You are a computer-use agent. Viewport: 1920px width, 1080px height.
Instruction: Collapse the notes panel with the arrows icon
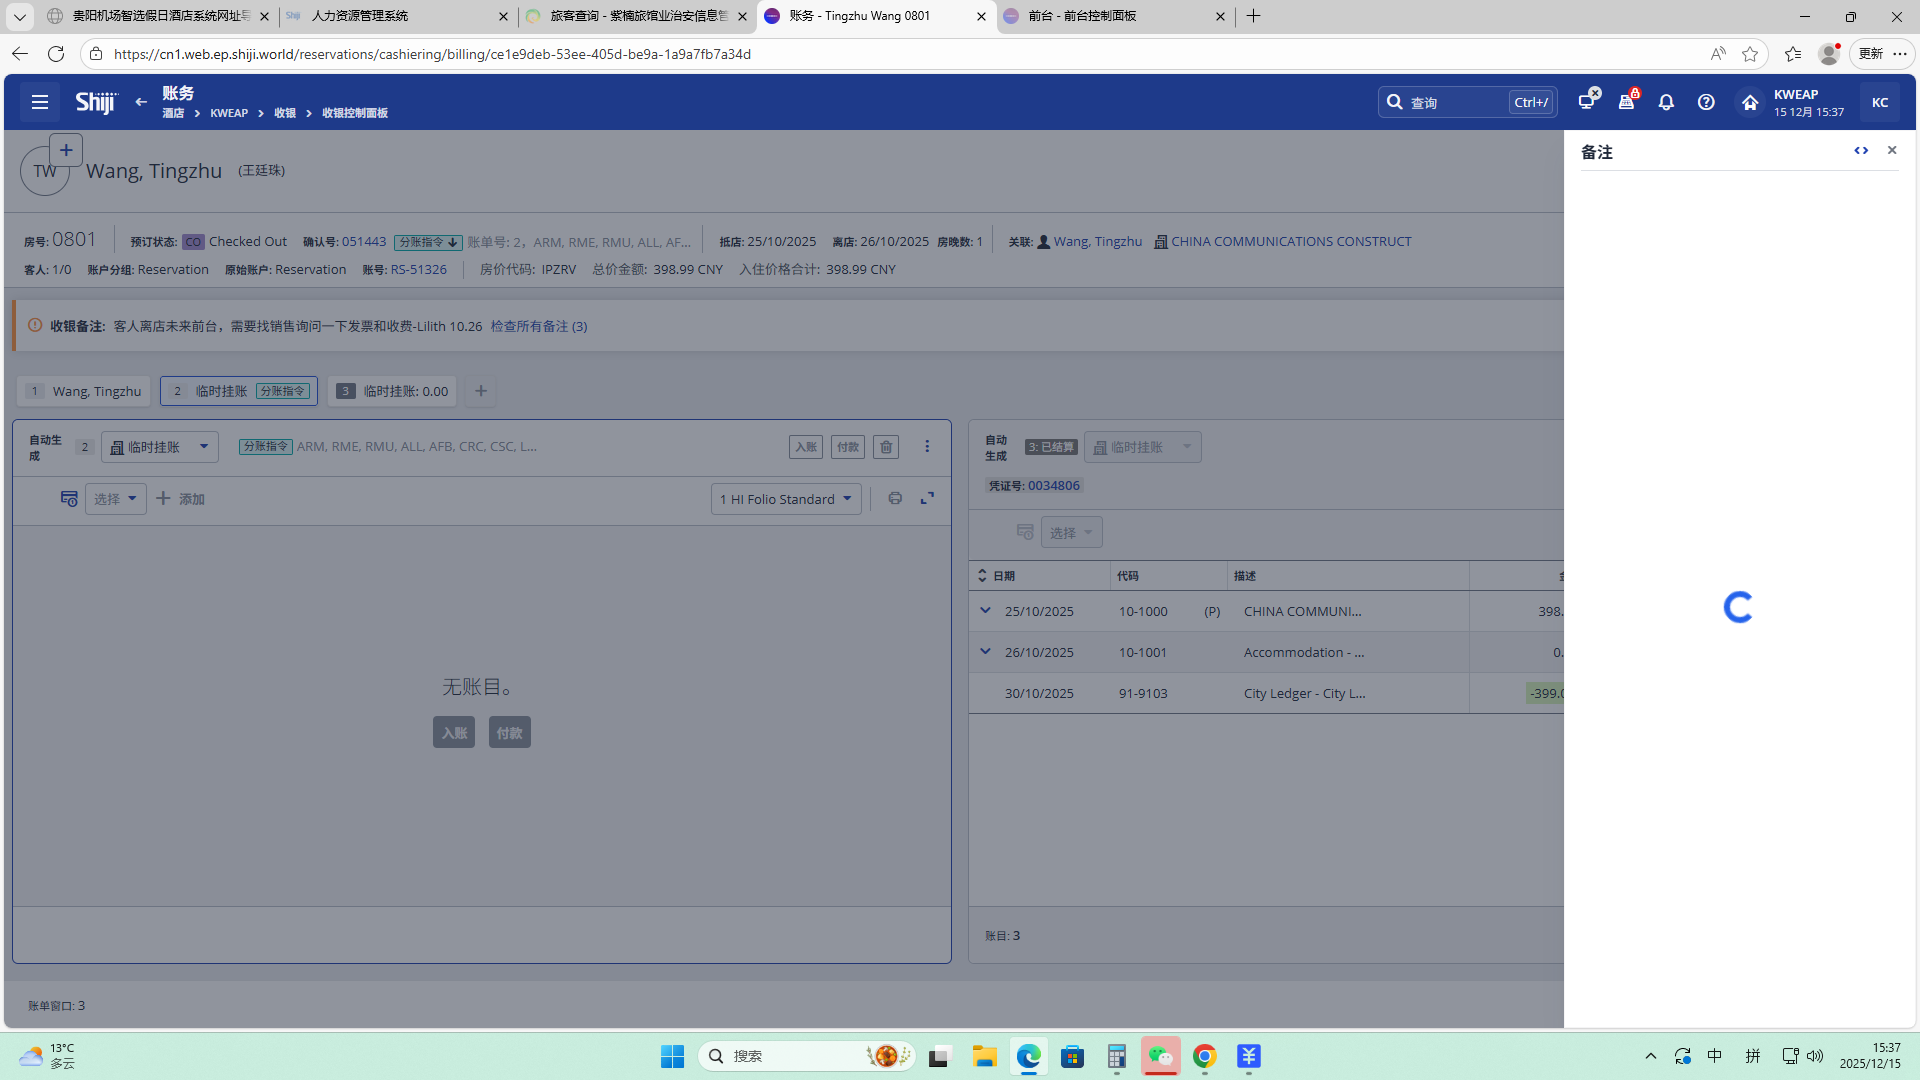(1861, 150)
